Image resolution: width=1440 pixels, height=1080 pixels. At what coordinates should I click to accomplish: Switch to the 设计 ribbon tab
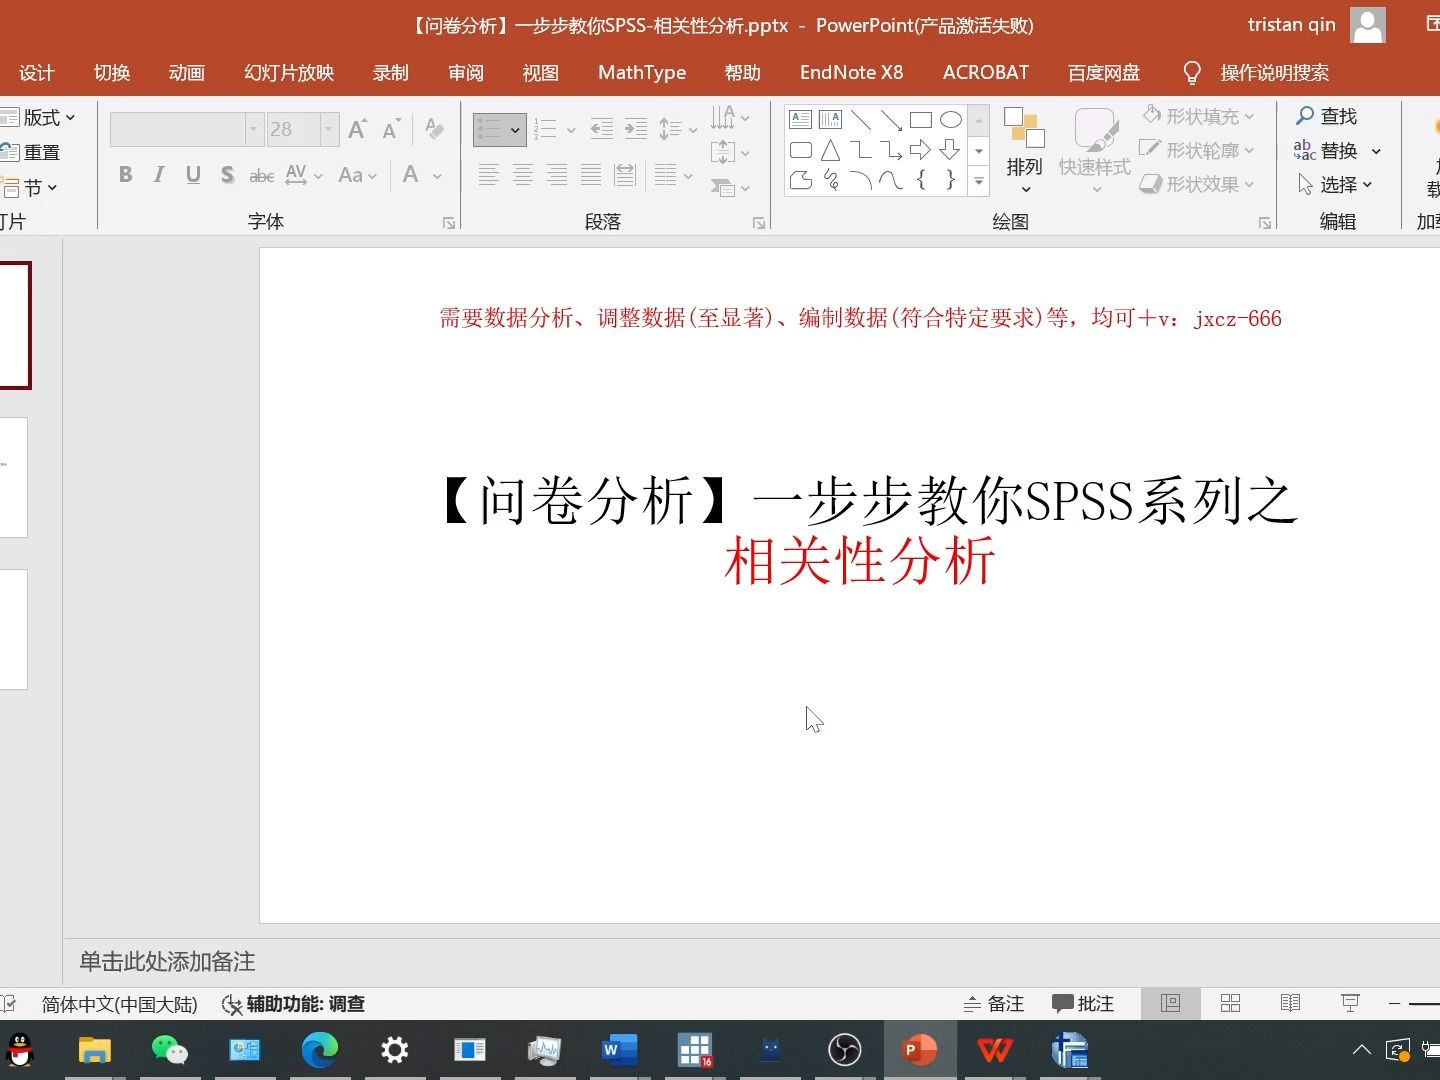[37, 72]
